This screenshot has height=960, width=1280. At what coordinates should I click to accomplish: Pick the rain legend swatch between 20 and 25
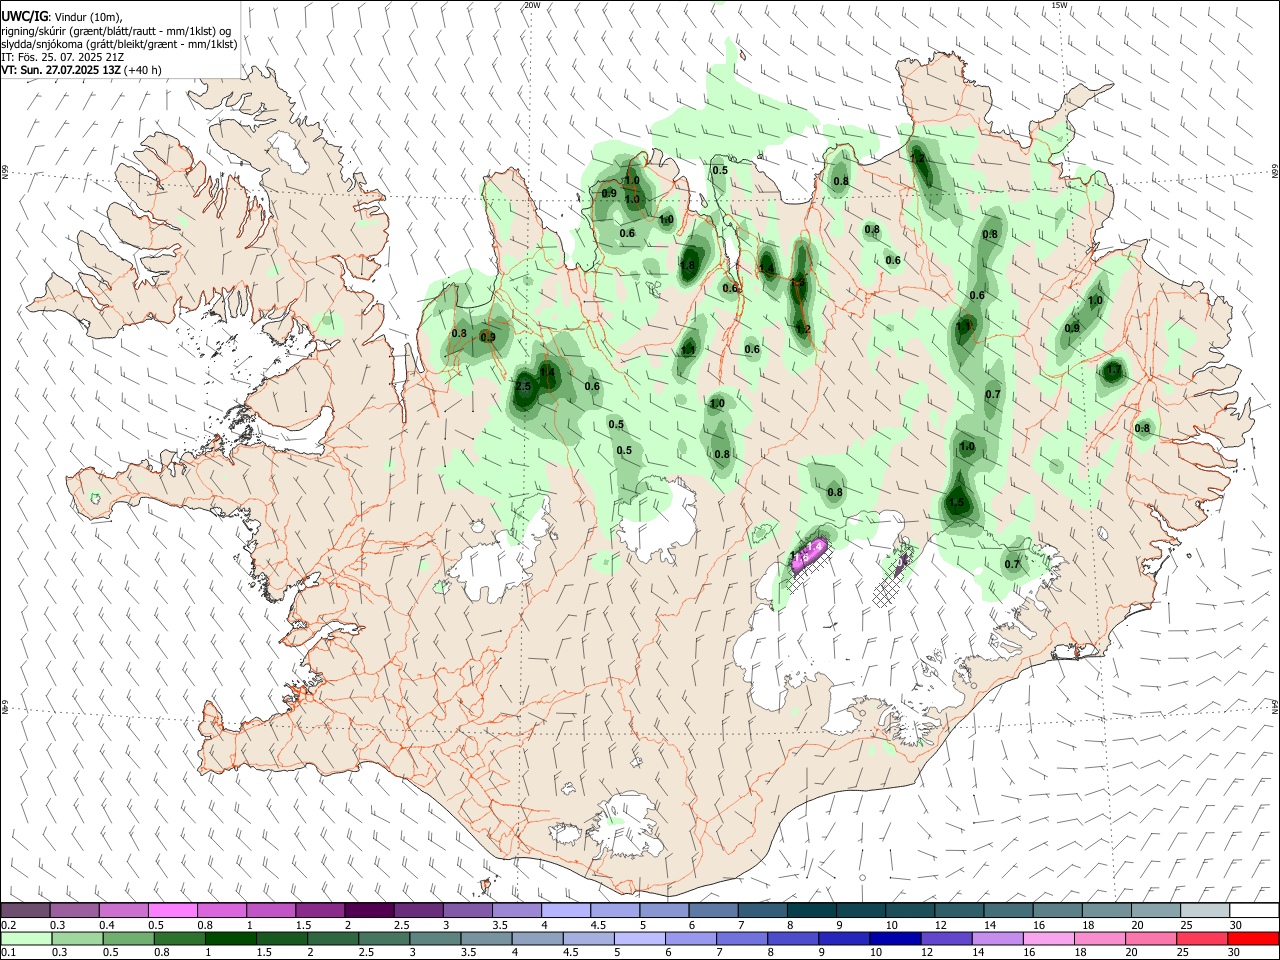coord(1151,938)
